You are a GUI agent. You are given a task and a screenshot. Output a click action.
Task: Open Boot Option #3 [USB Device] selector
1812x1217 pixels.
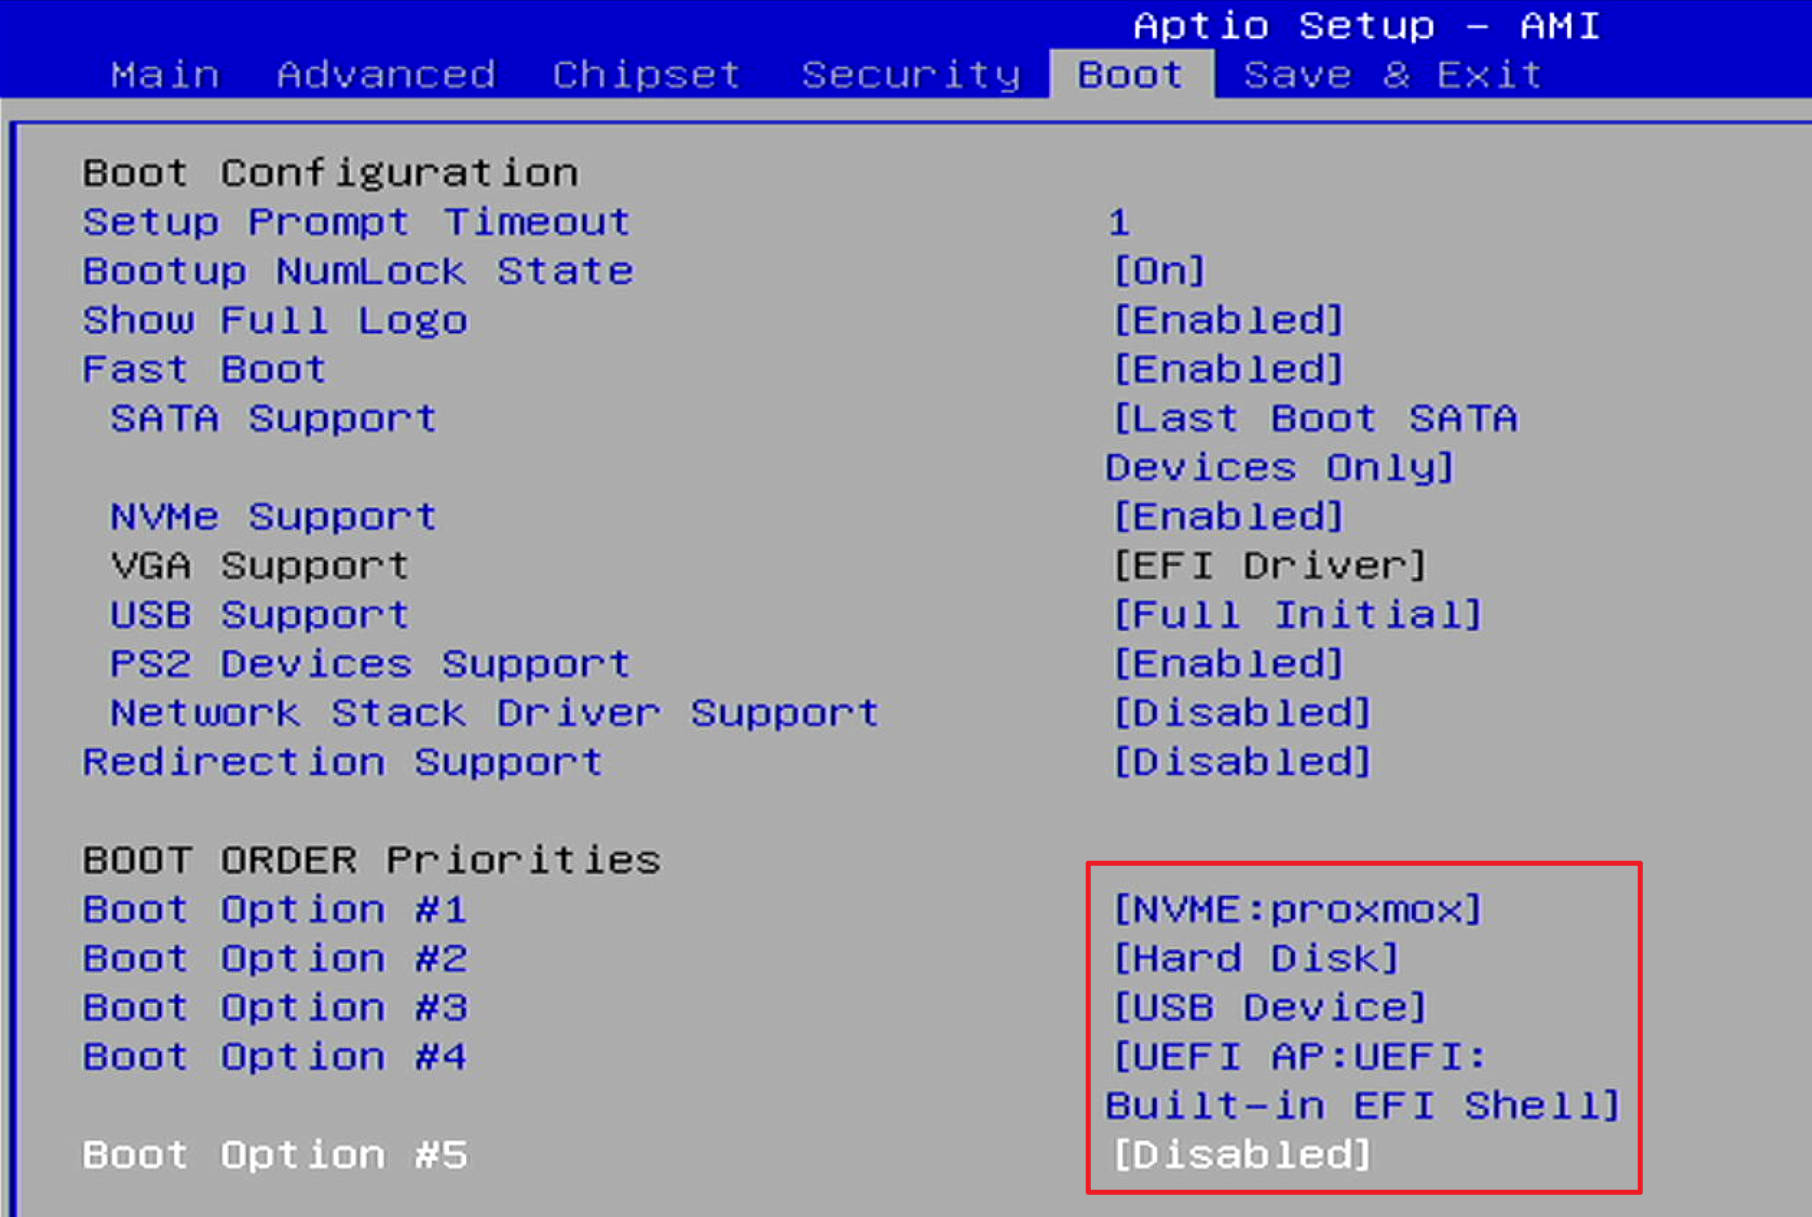coord(1270,1007)
